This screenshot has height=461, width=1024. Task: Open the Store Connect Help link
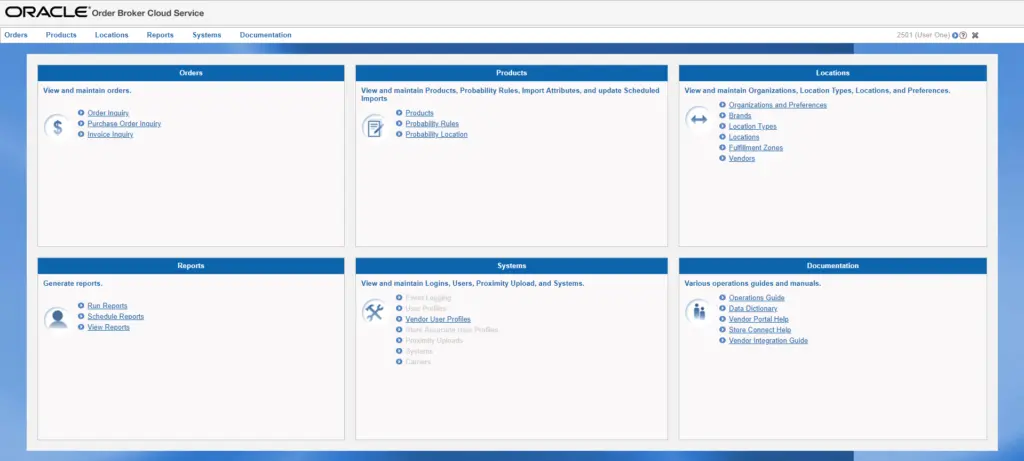point(760,330)
